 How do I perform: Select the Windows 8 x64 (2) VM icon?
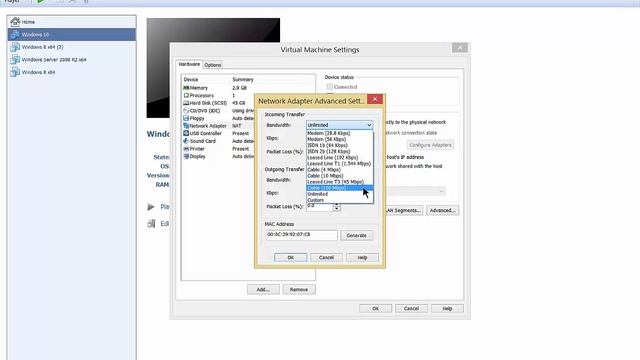click(x=15, y=47)
